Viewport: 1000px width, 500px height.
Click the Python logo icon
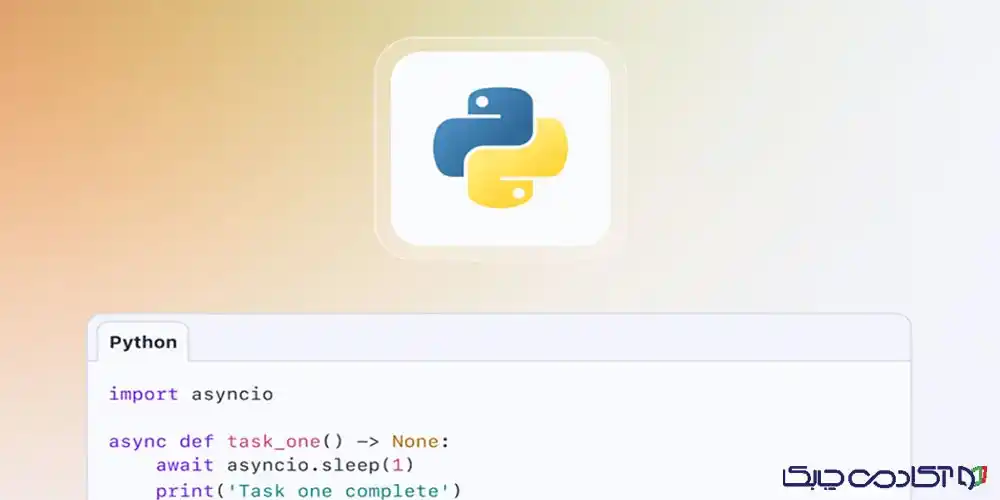500,148
